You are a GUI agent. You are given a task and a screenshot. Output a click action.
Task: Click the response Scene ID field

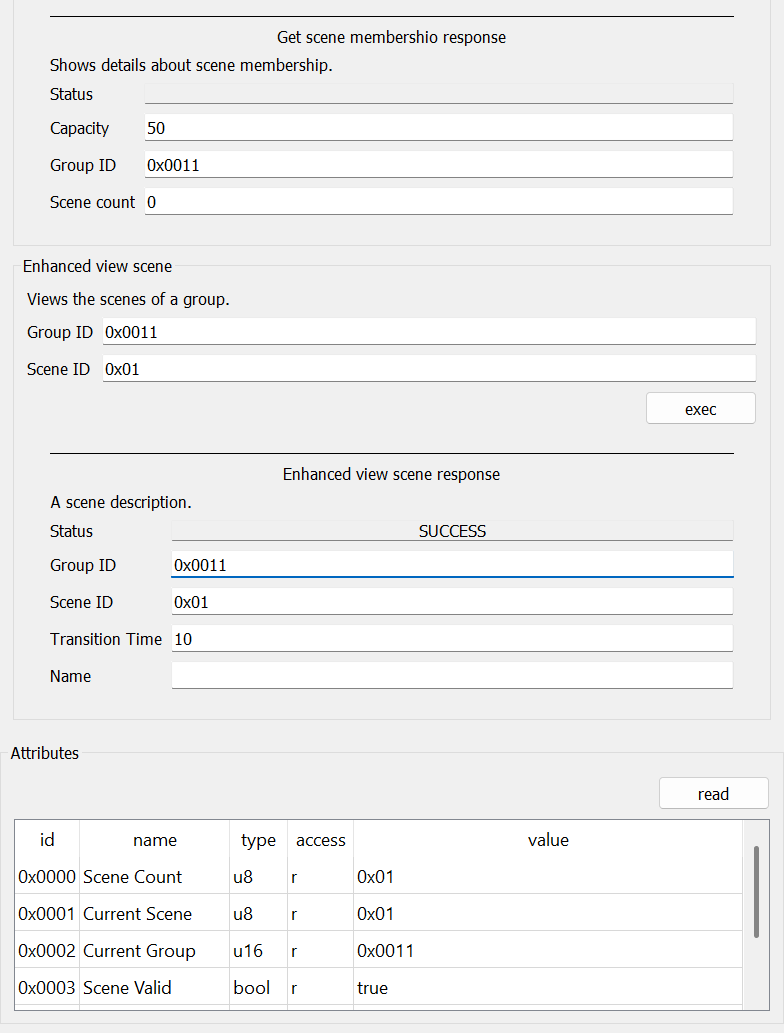[x=452, y=601]
